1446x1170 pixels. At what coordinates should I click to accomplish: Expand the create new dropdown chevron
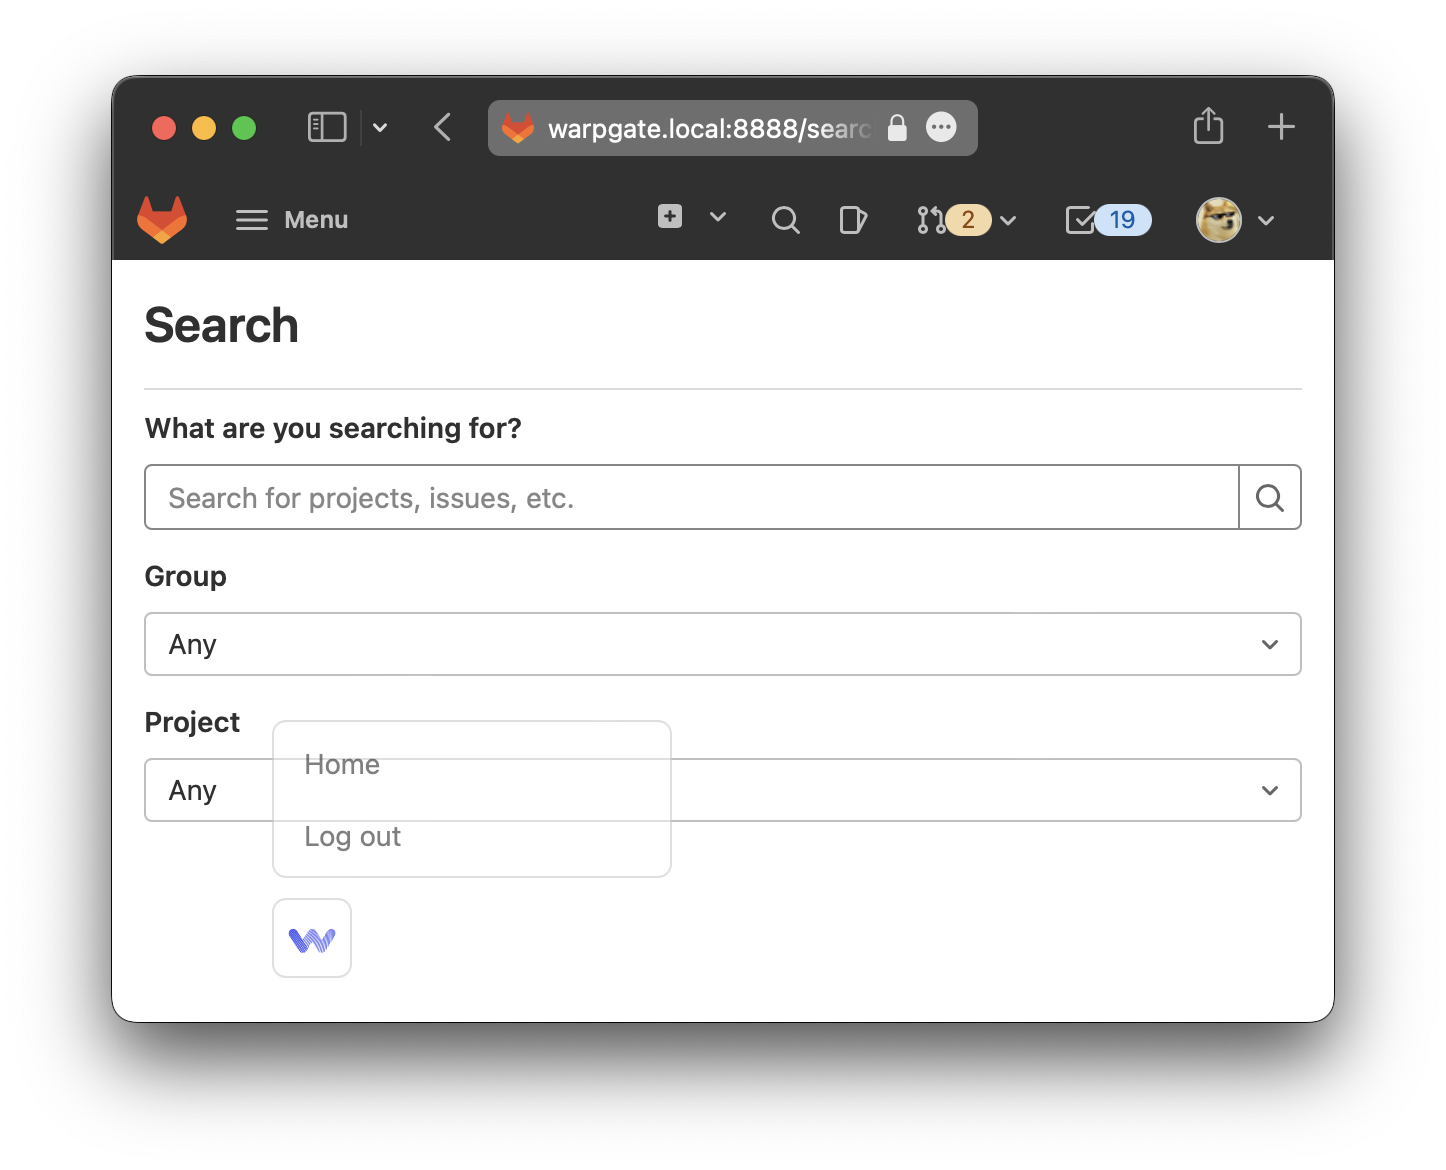(718, 217)
